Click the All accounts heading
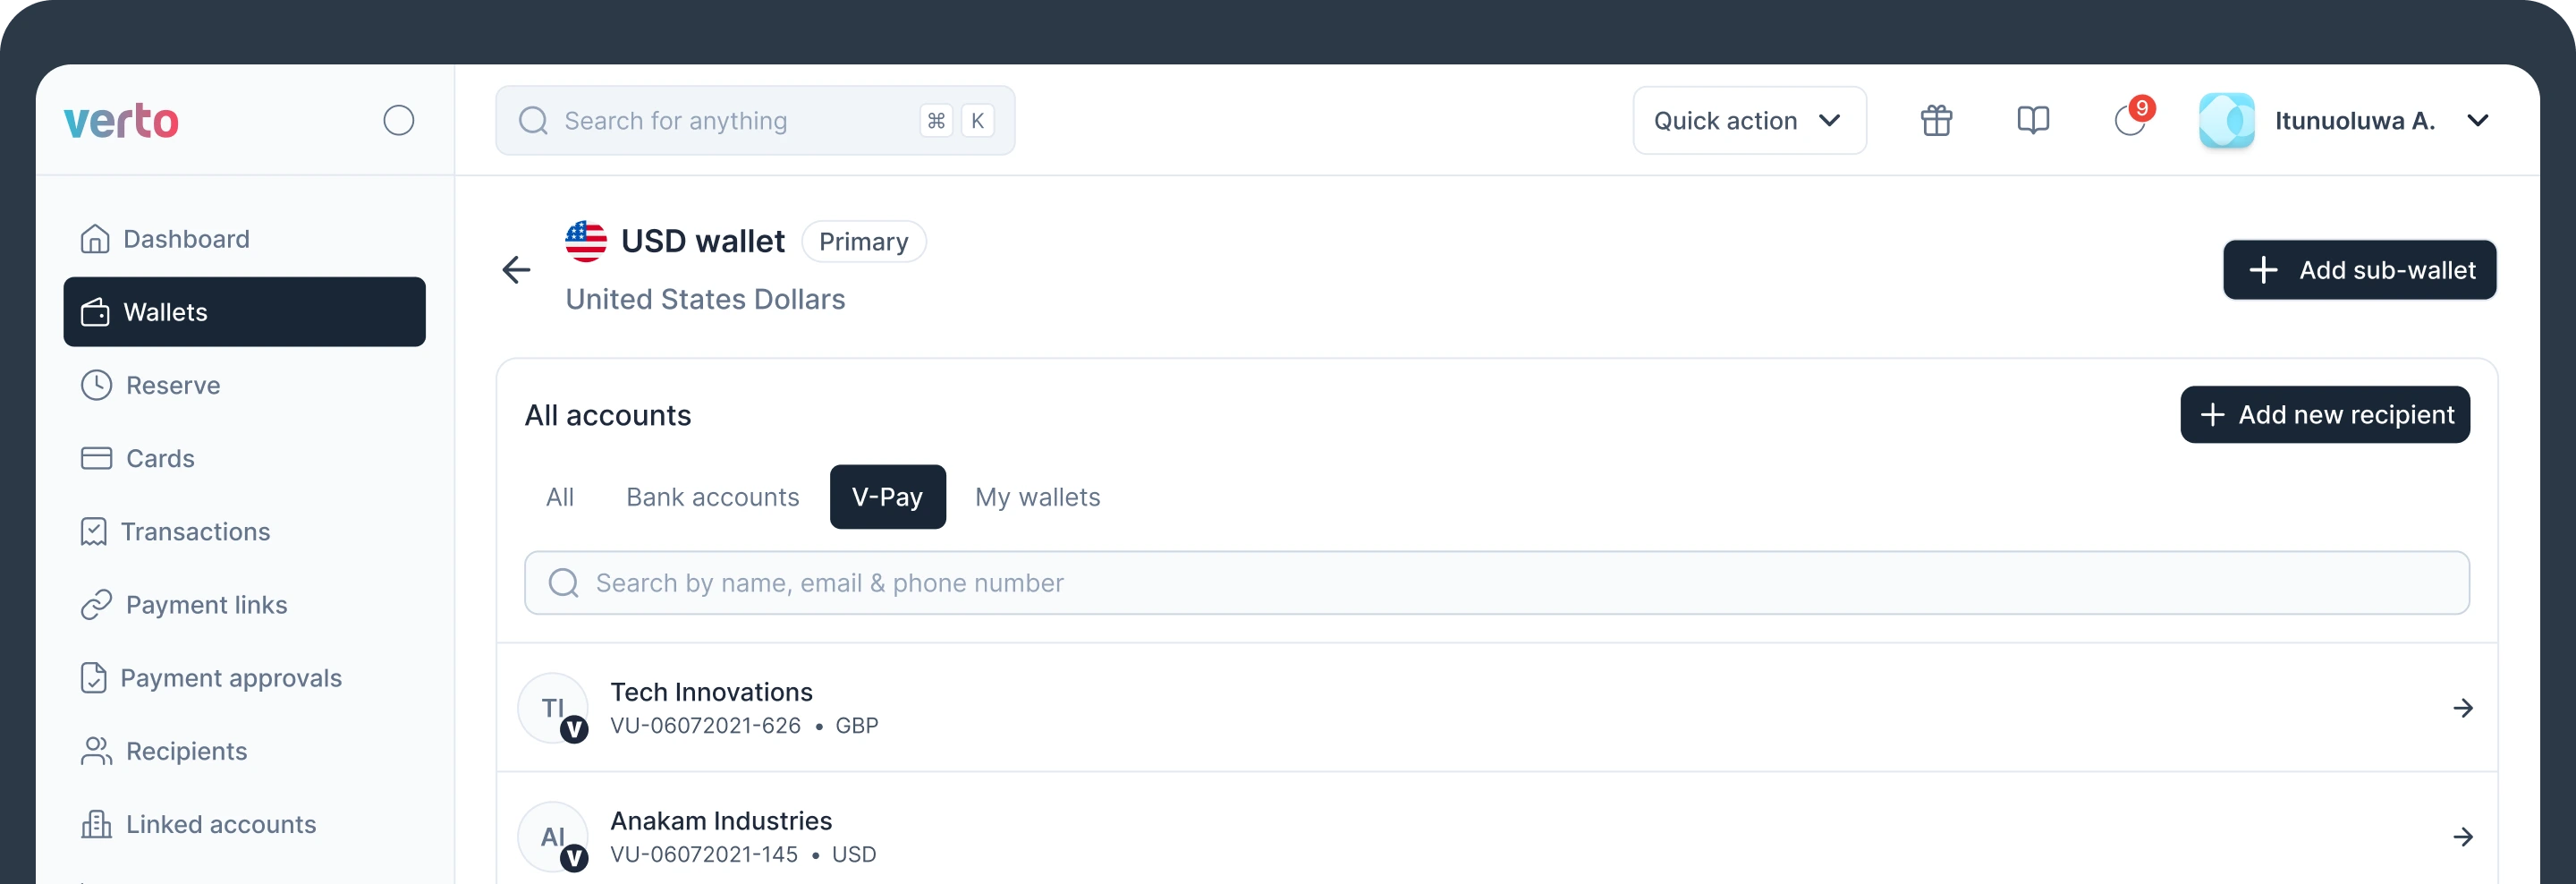Screen dimensions: 2576x884 tap(608, 415)
